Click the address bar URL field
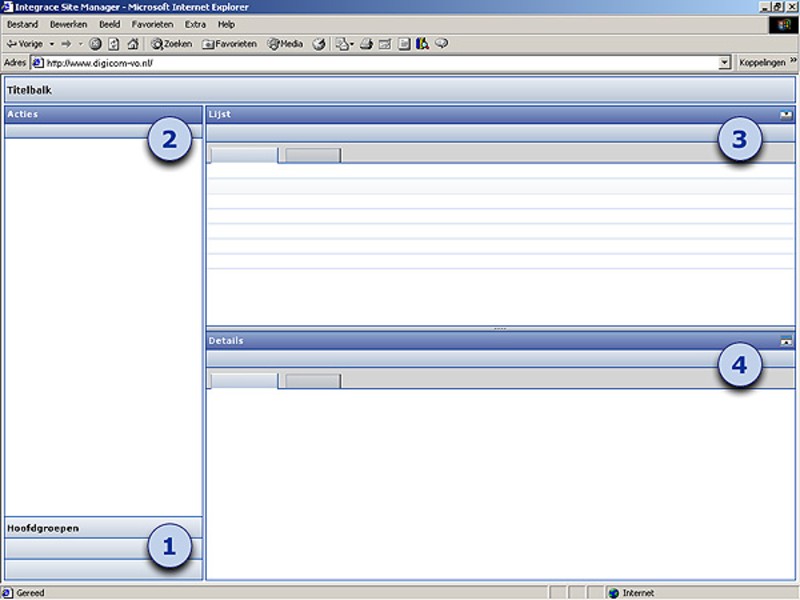 click(380, 62)
